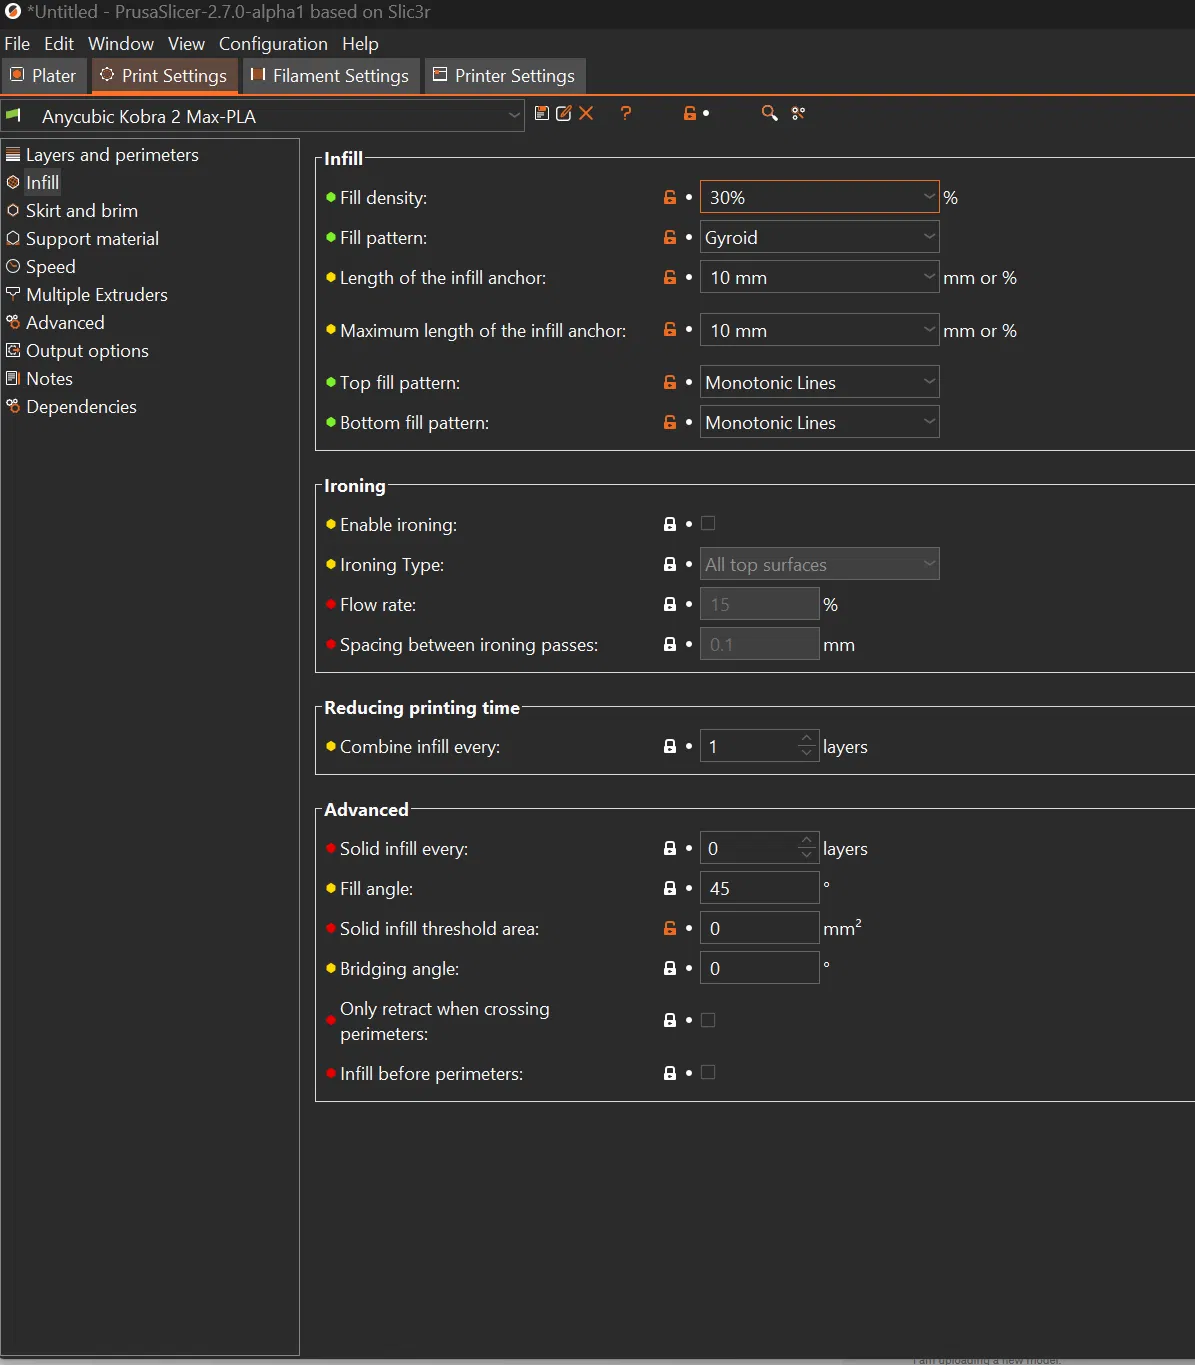The image size is (1195, 1365).
Task: Click the lock icon beside Fill angle
Action: coord(670,888)
